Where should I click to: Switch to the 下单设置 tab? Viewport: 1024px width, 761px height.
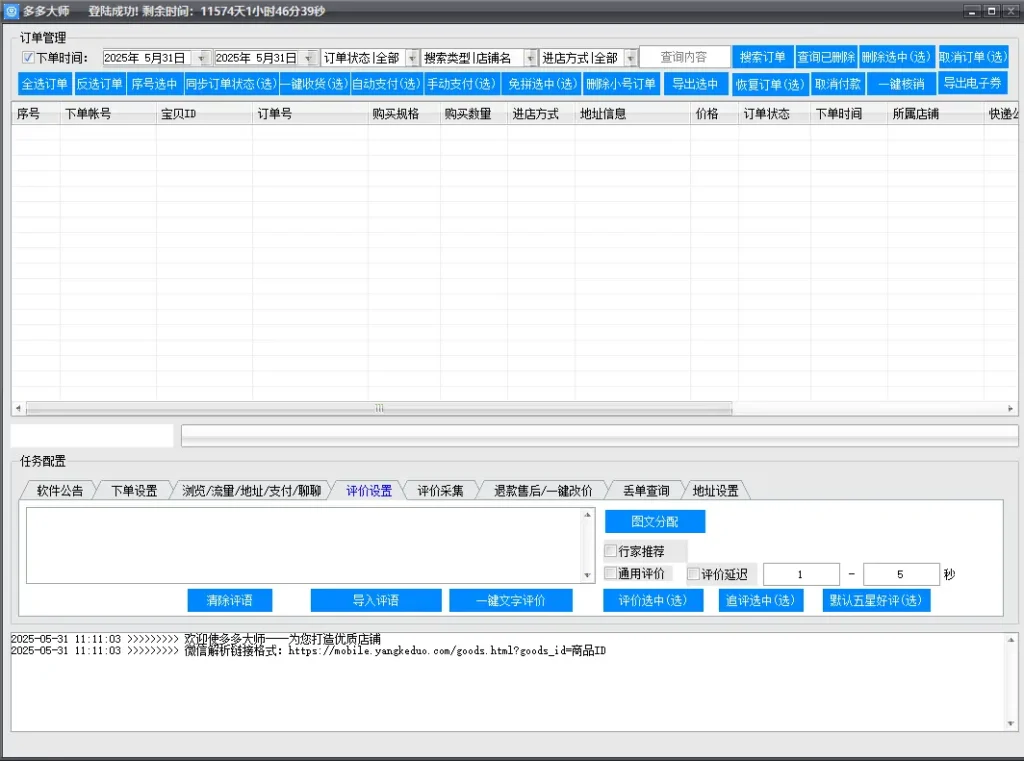click(134, 491)
